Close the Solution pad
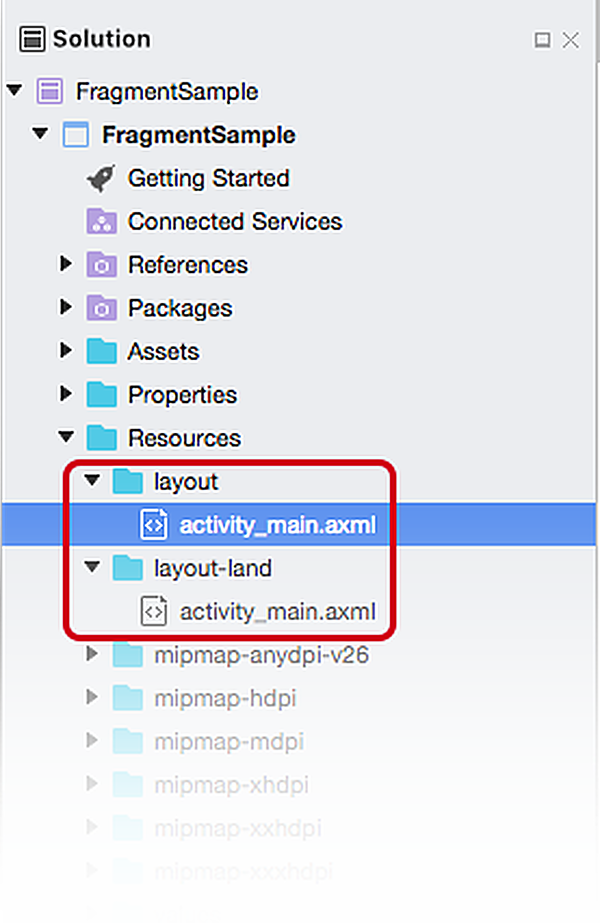The height and width of the screenshot is (923, 600). pos(571,40)
